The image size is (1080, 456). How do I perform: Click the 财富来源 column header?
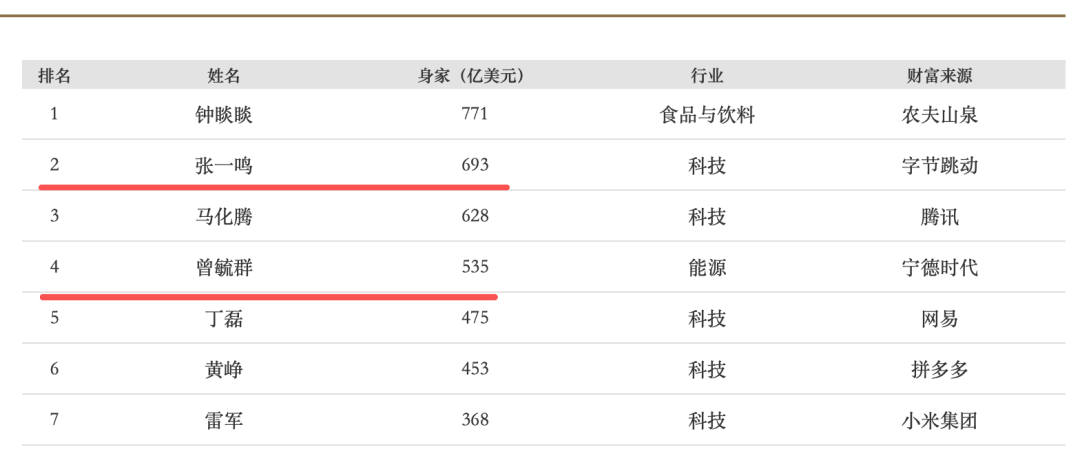939,76
